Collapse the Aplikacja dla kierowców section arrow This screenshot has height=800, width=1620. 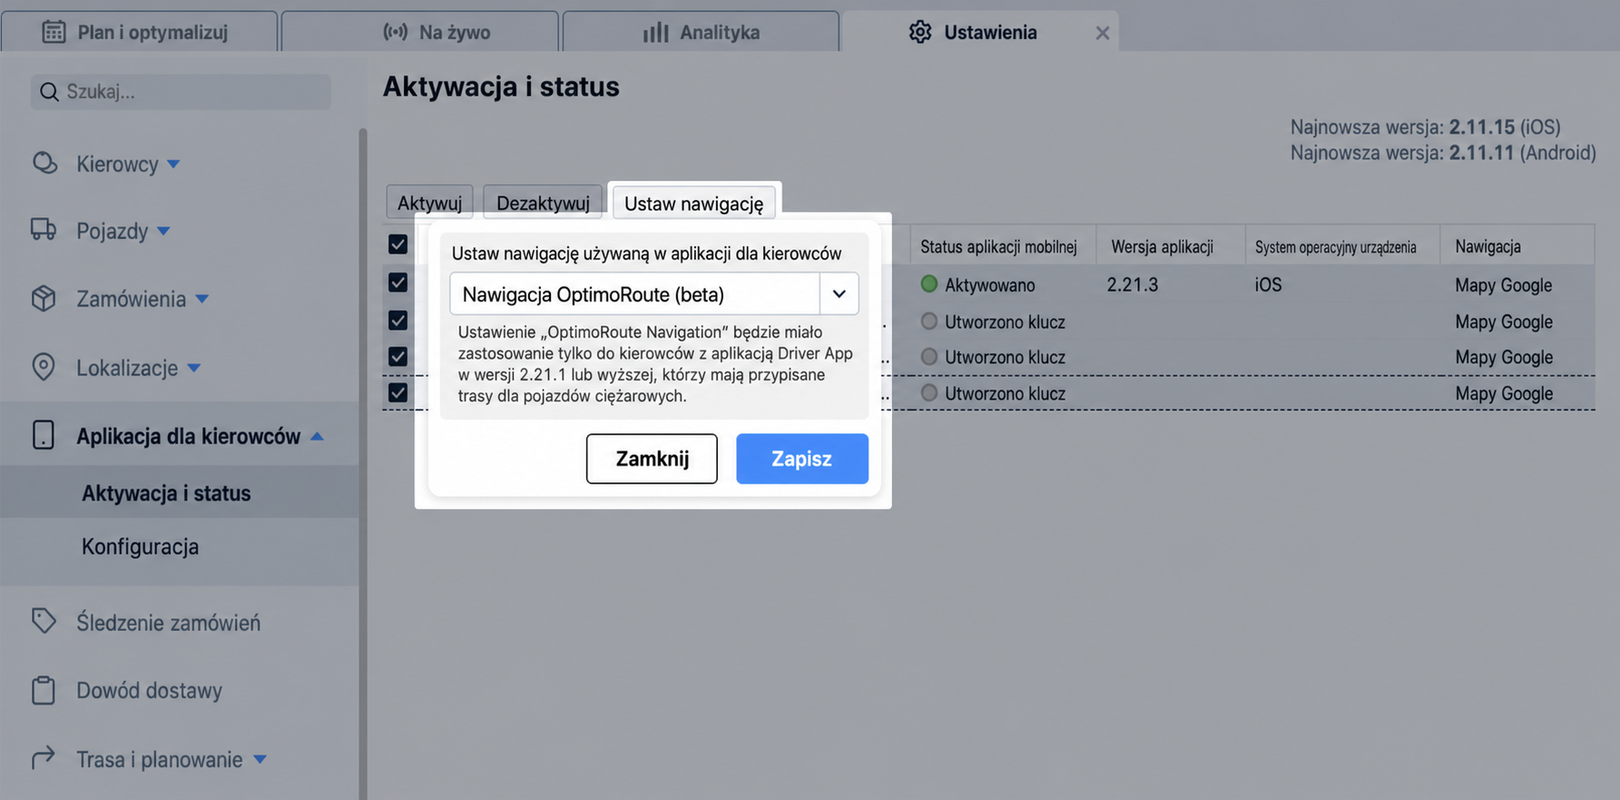[x=317, y=436]
